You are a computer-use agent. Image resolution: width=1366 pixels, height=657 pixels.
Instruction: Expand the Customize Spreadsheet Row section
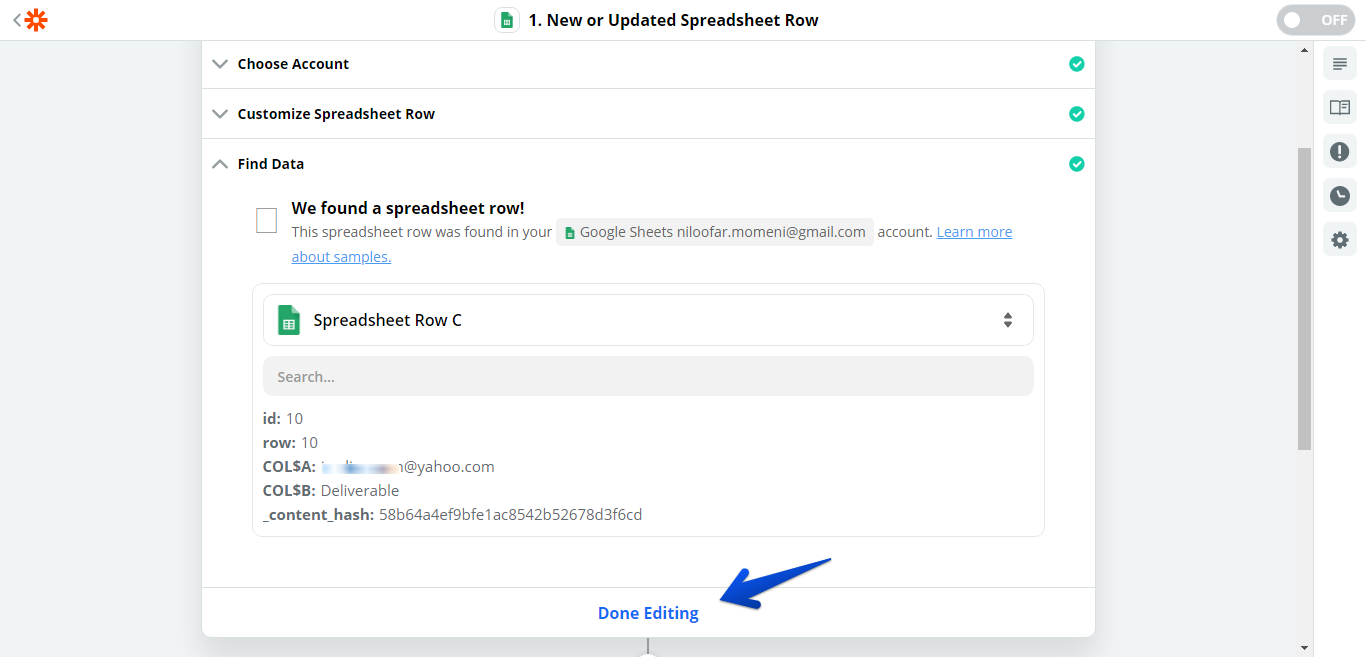(648, 114)
